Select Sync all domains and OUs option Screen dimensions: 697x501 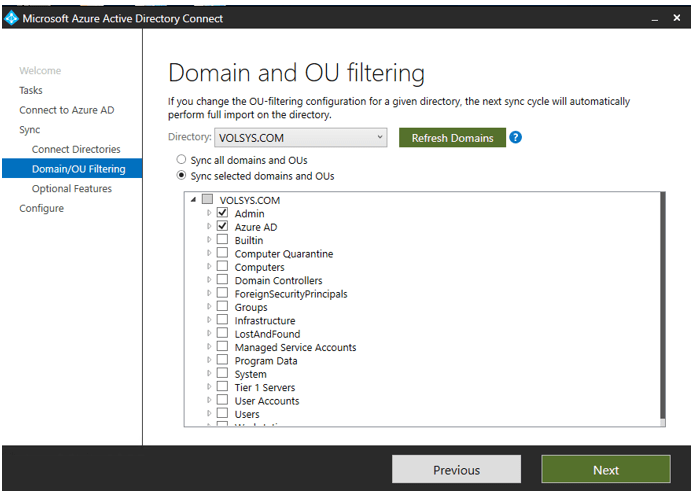click(x=181, y=160)
